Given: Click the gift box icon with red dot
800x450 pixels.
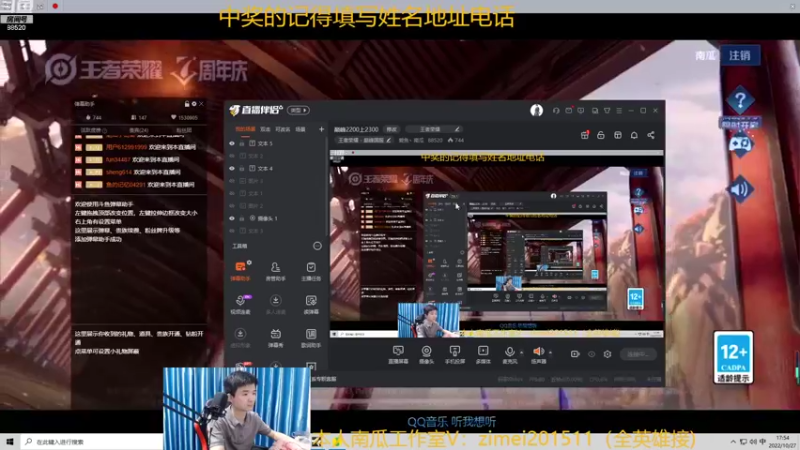Looking at the screenshot, I should pyautogui.click(x=585, y=135).
